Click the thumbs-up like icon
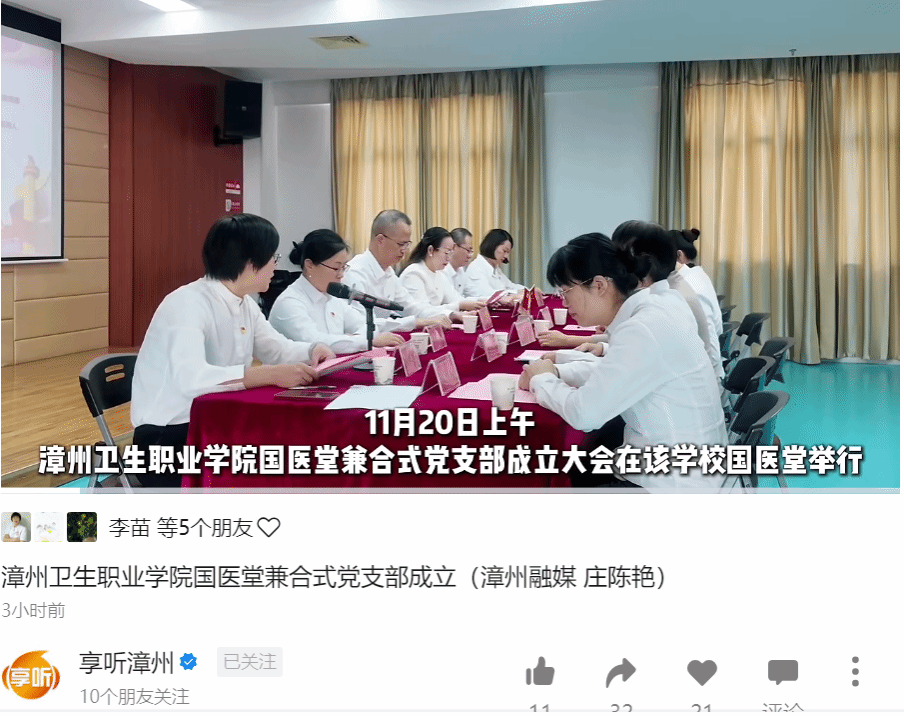 540,672
